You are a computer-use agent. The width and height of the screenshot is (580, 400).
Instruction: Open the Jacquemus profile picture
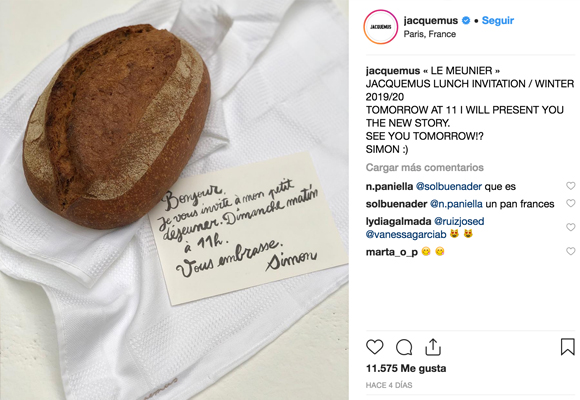[381, 27]
